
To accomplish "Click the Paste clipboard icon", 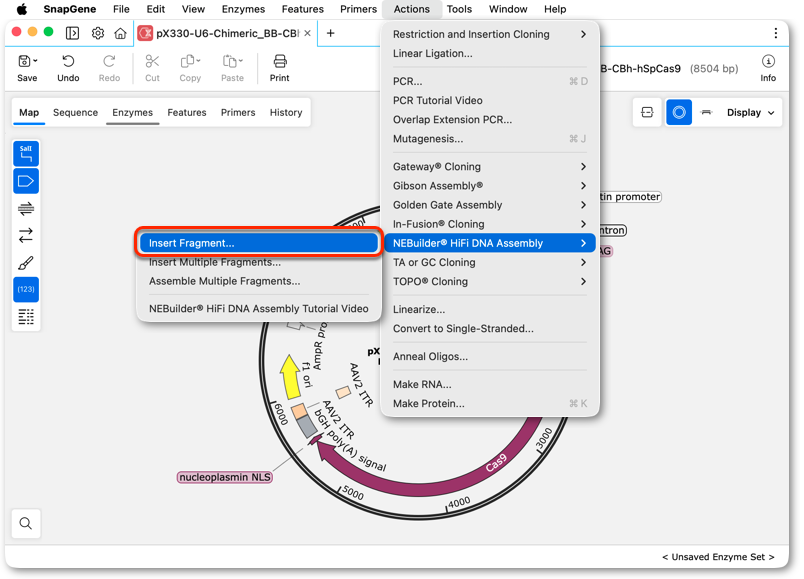I will pos(229,62).
